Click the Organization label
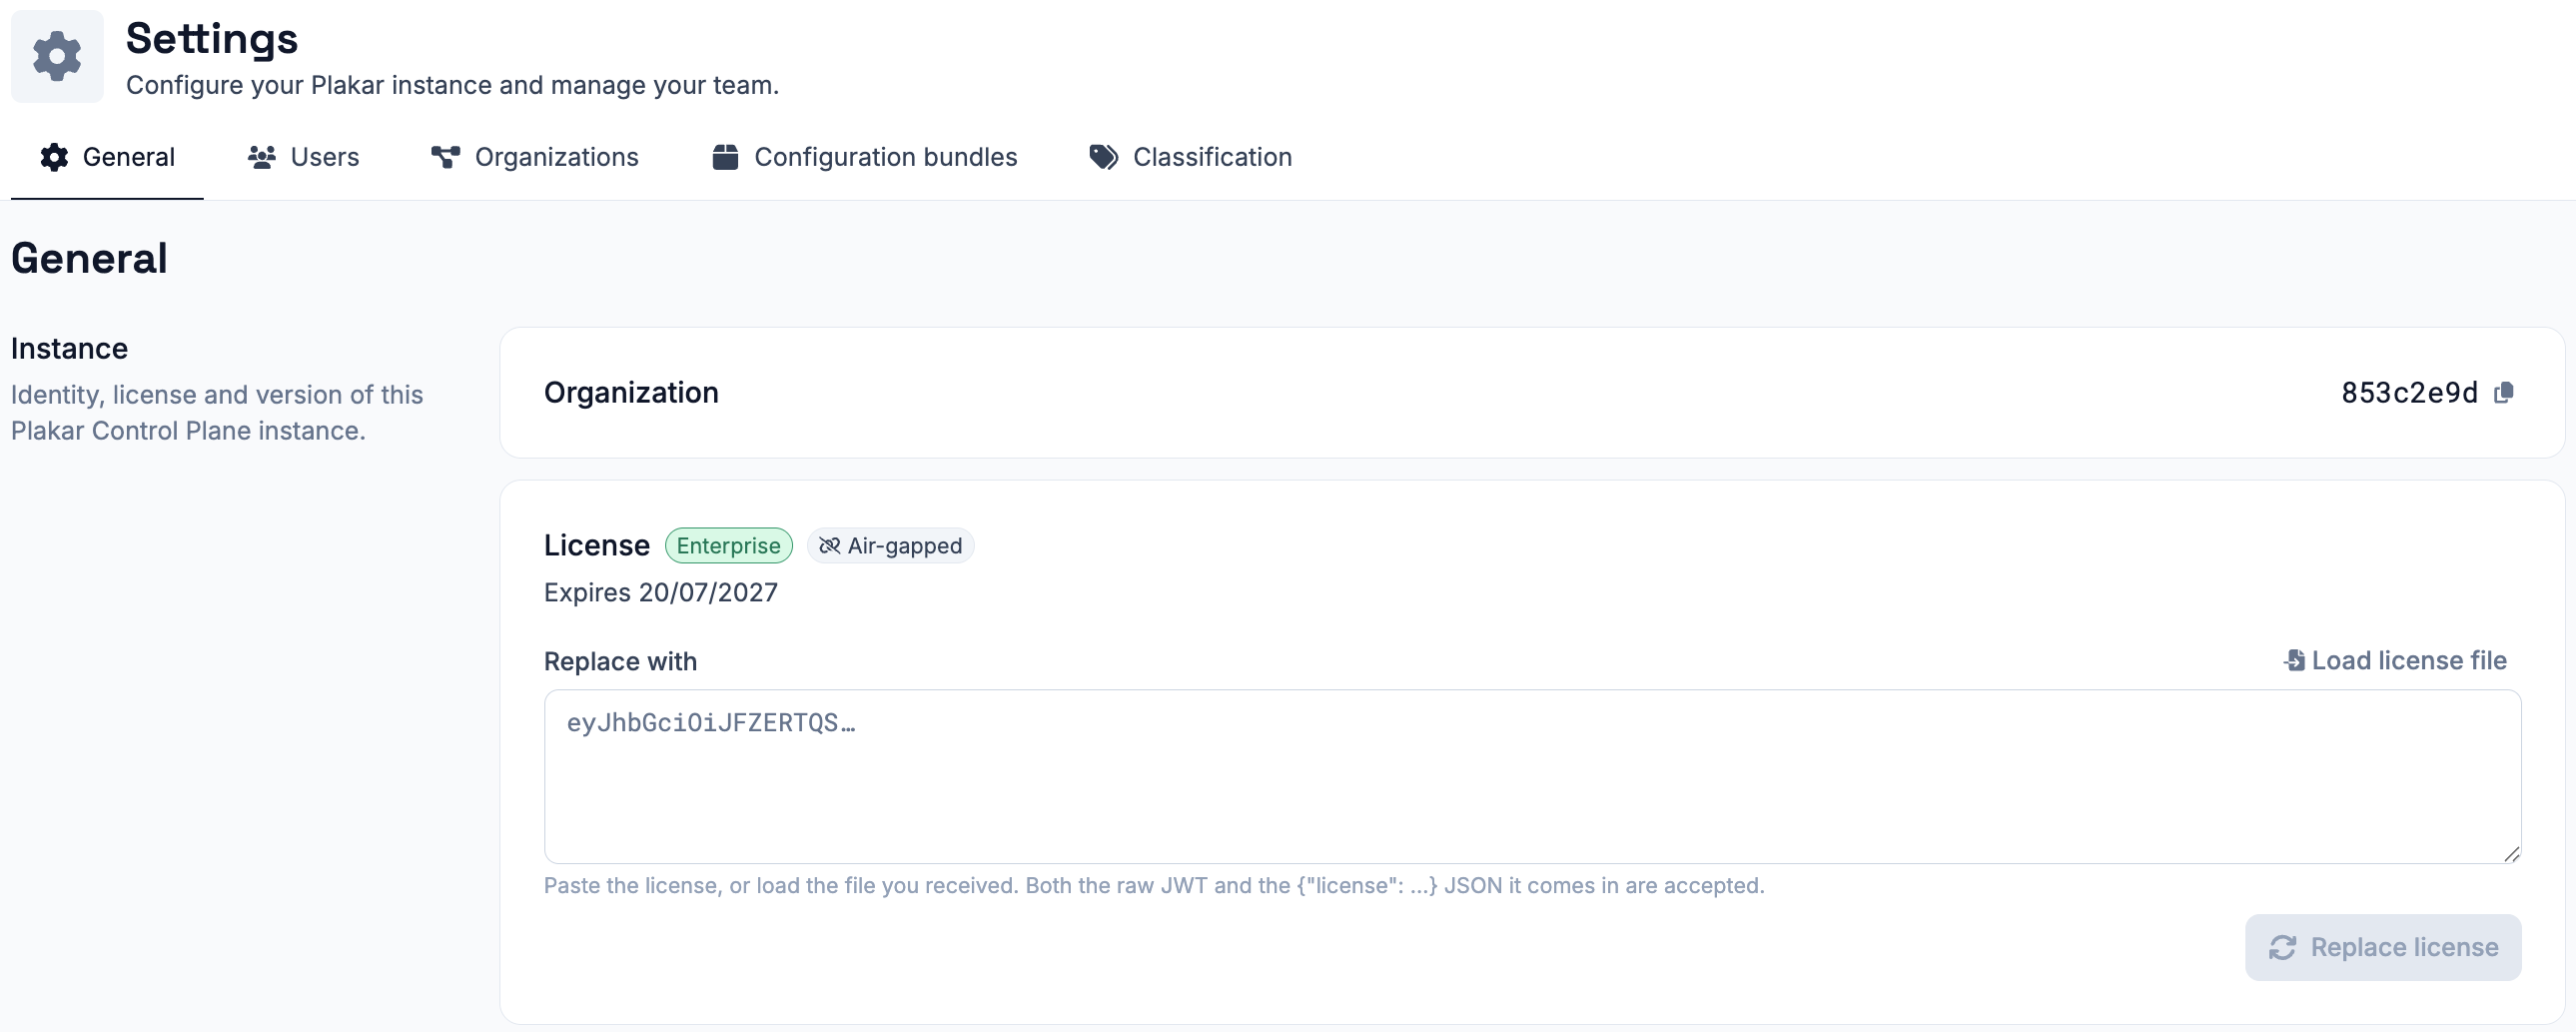The image size is (2576, 1032). (631, 393)
